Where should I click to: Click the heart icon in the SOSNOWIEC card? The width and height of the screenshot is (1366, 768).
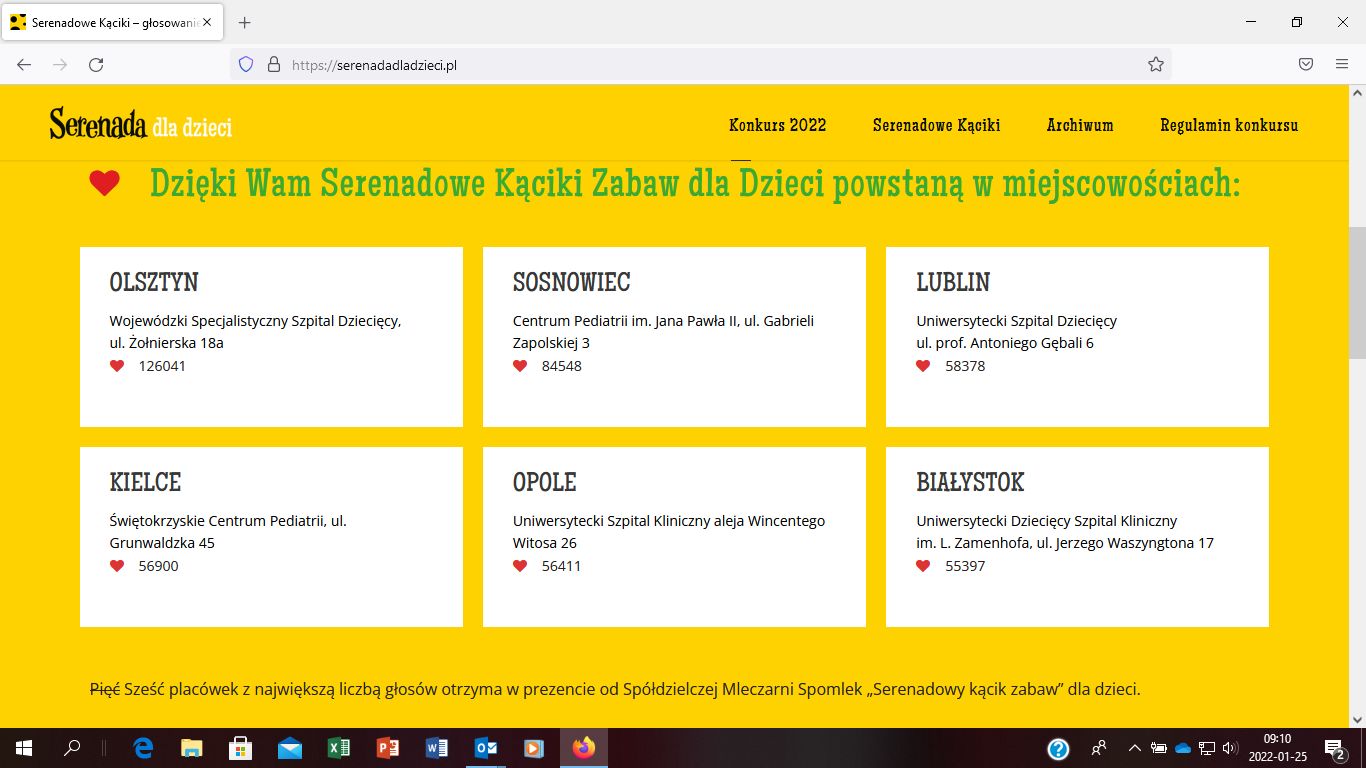520,366
